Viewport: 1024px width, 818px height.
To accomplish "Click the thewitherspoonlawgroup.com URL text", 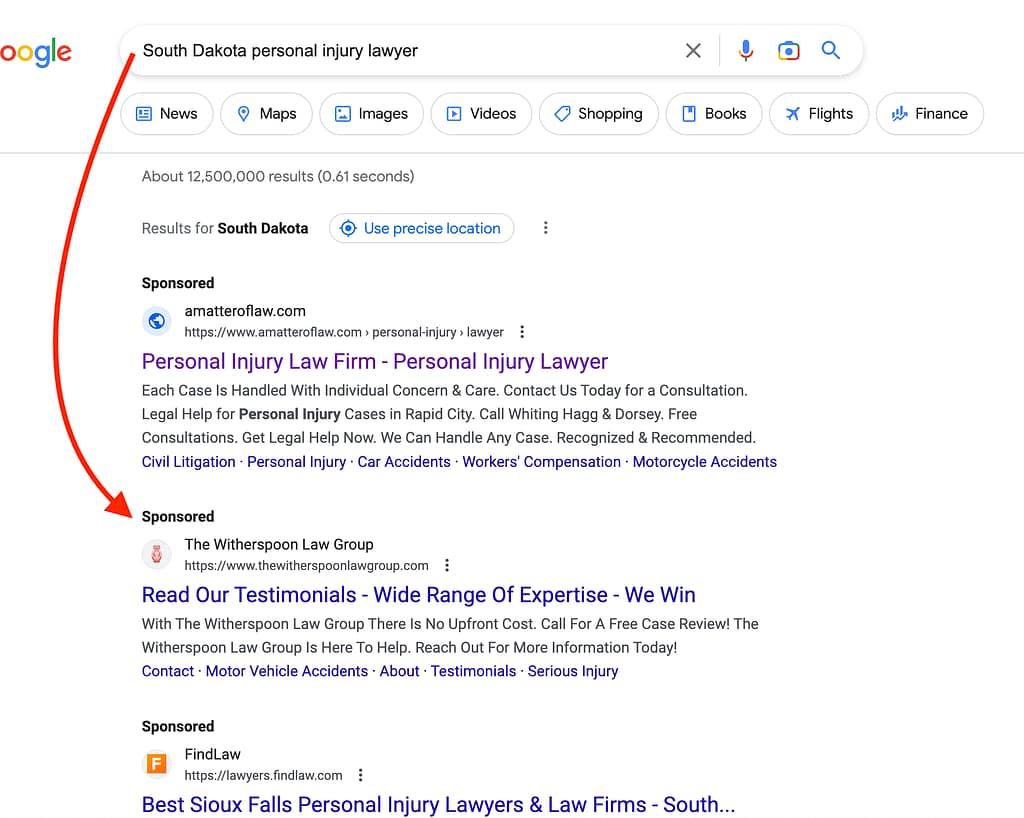I will coord(306,565).
